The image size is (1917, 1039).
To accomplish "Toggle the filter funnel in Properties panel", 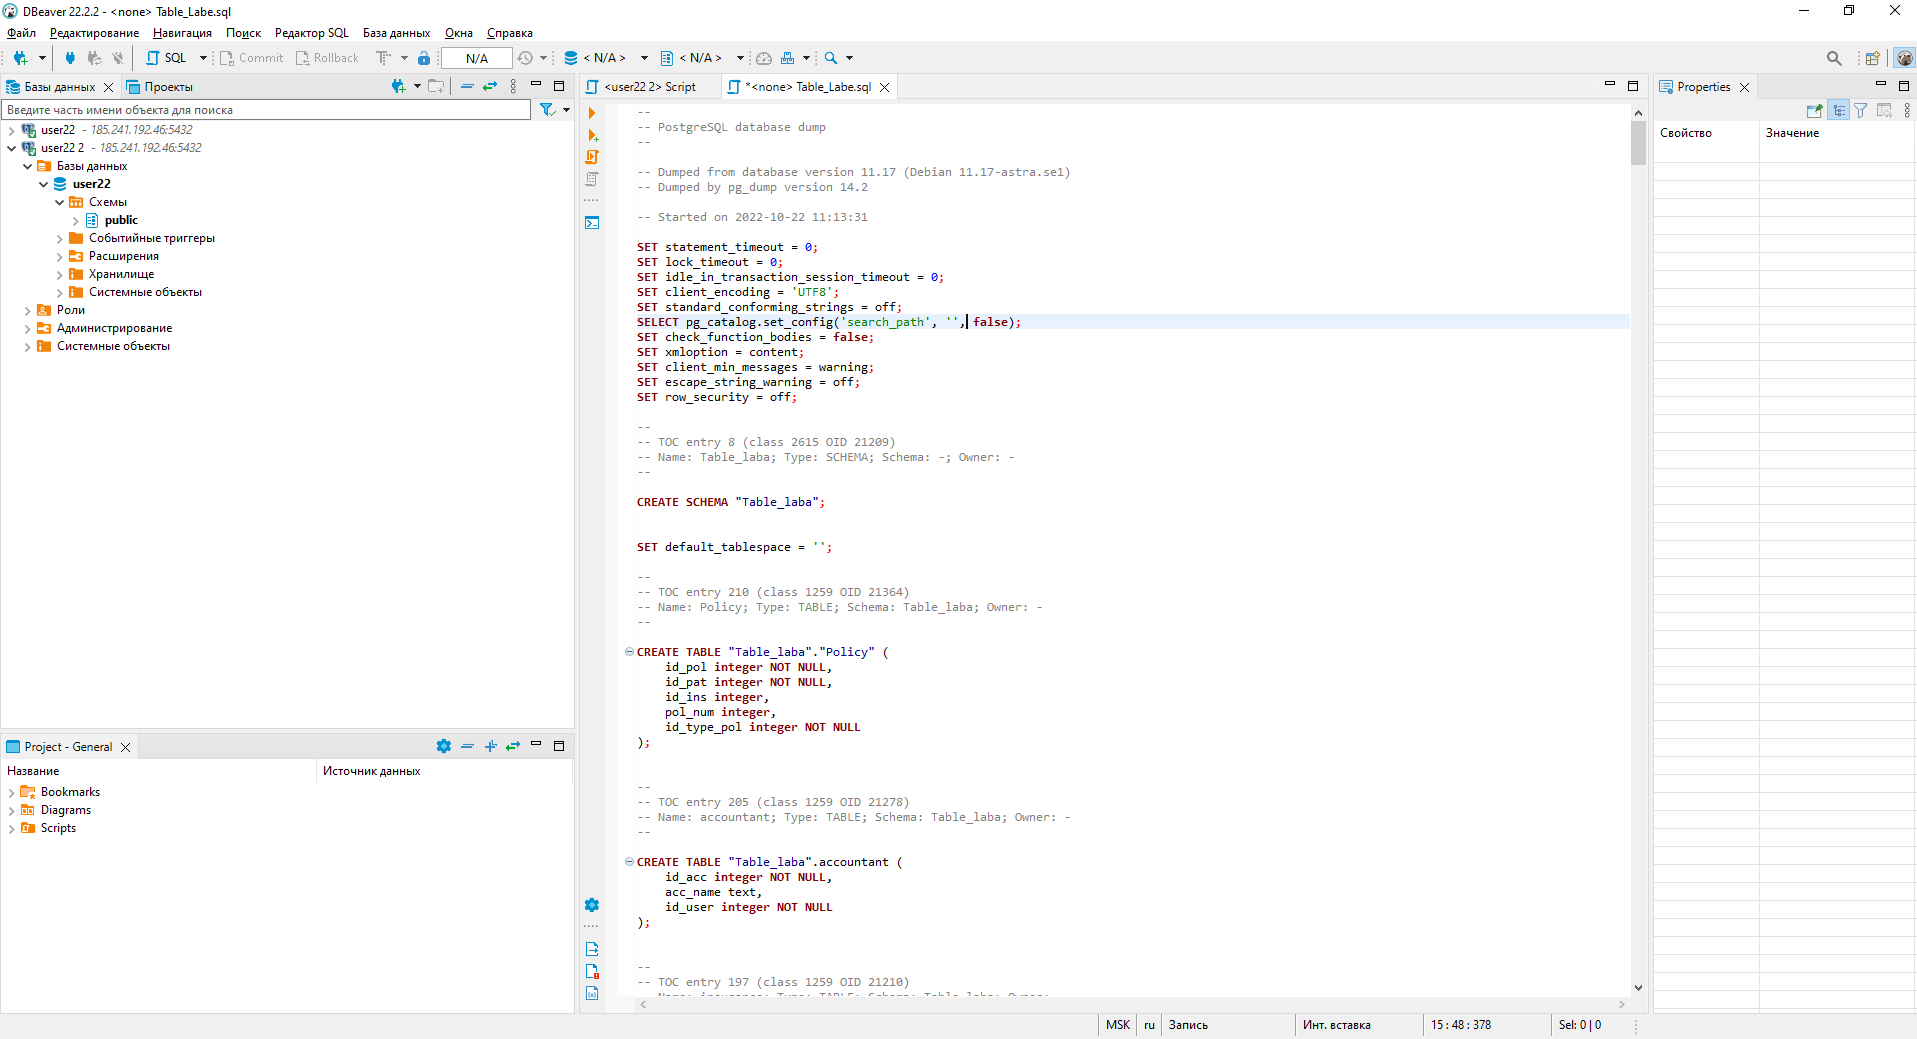I will click(1861, 111).
